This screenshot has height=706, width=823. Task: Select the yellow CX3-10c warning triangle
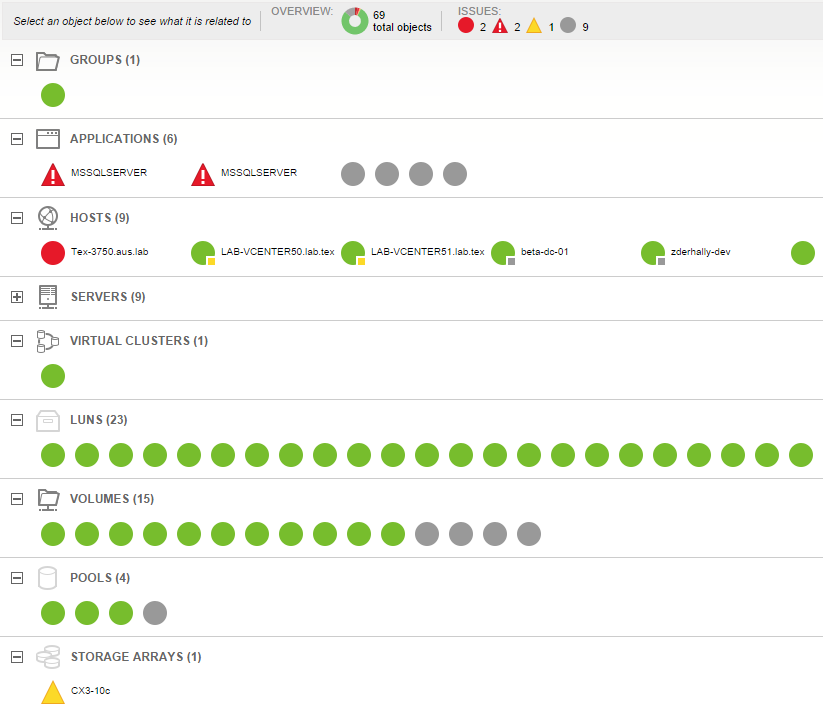coord(53,693)
